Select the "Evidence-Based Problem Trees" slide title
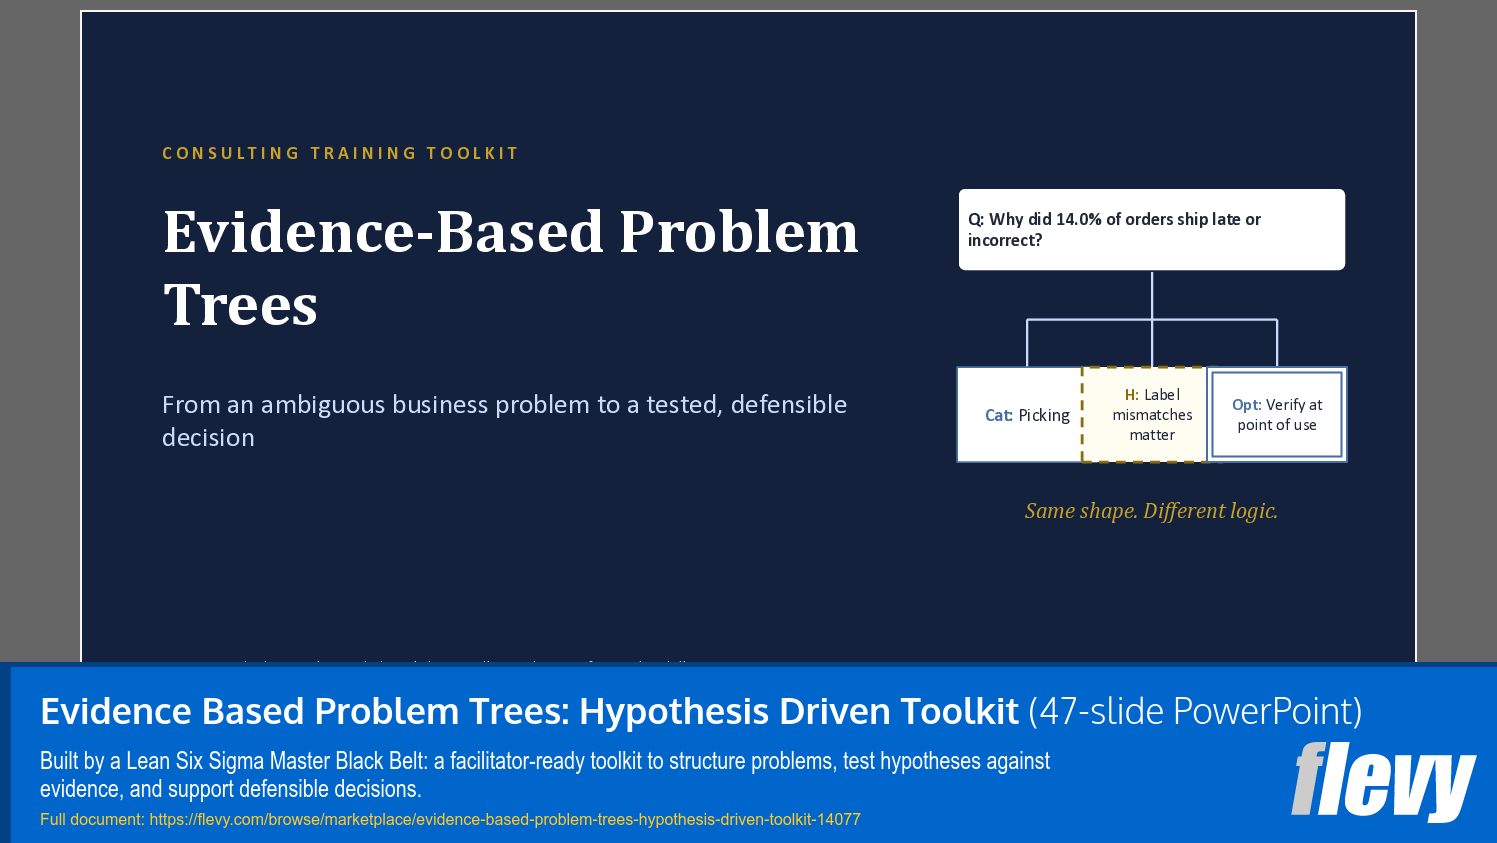Screen dimensions: 1497x843 coord(511,268)
